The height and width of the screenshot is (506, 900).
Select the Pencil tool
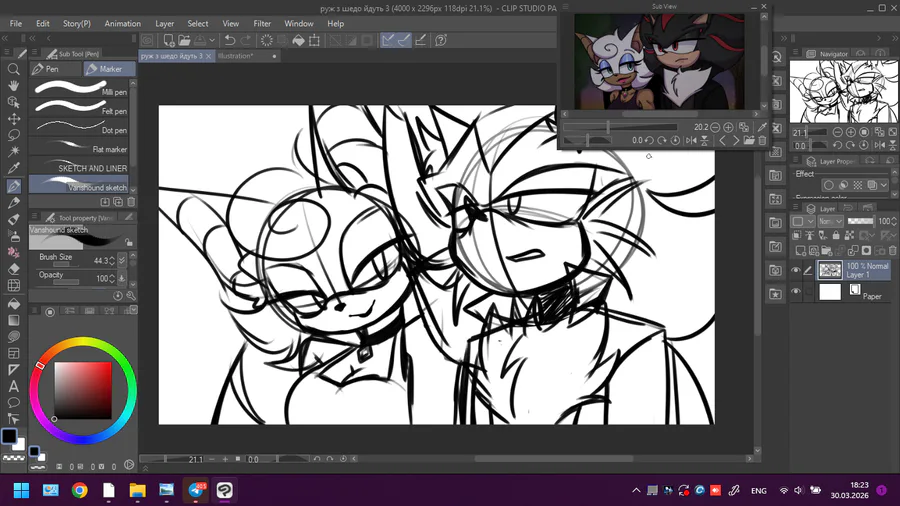coord(14,202)
